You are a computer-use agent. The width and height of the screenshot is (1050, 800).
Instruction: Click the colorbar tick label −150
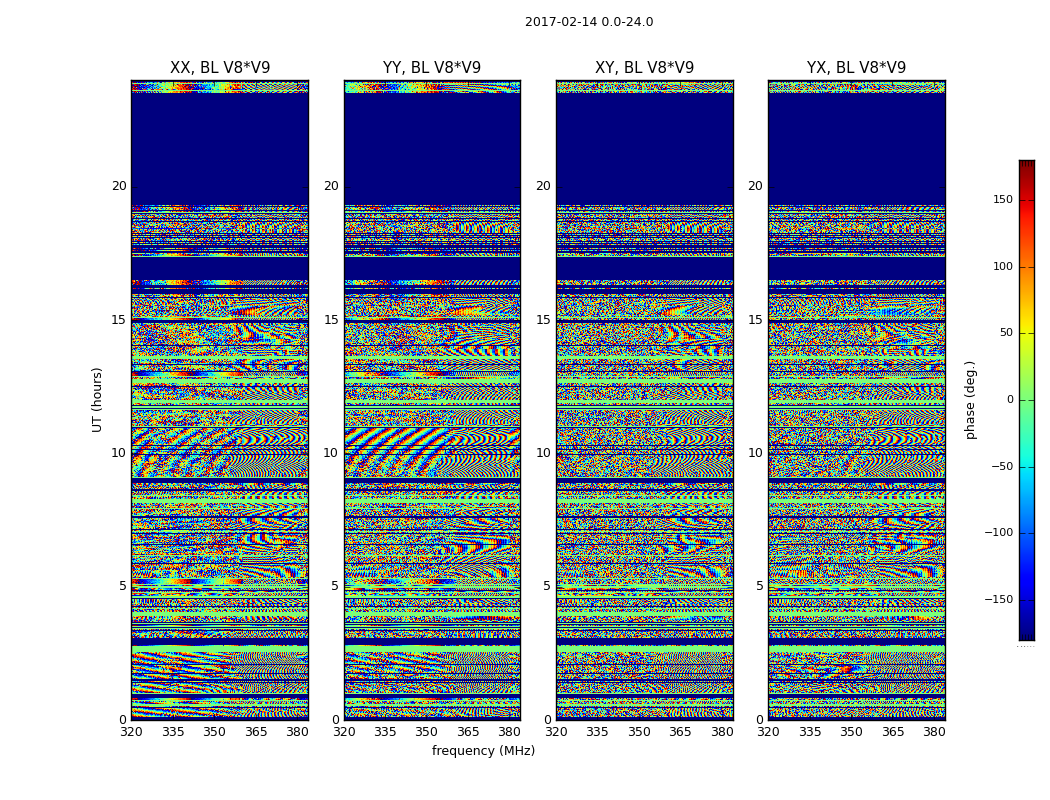tap(999, 599)
